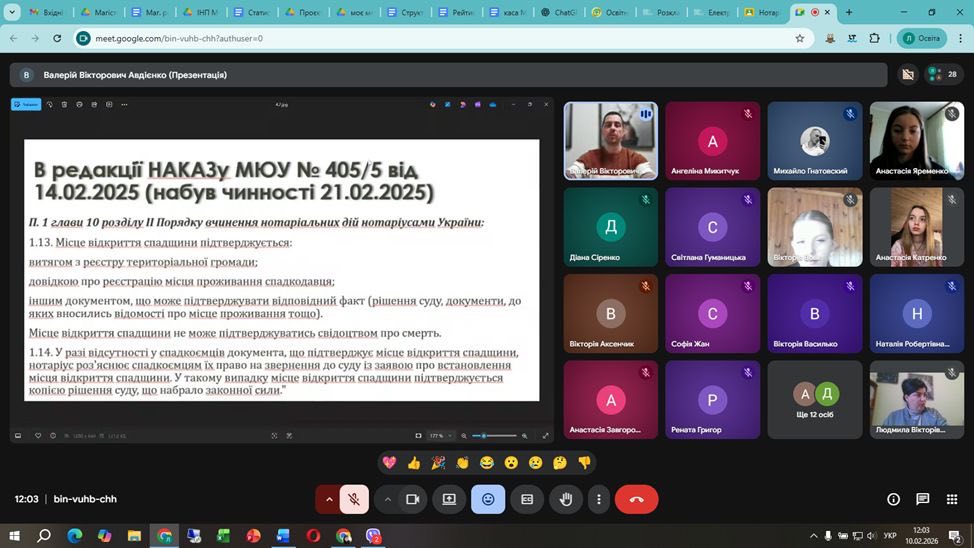Switch keyboard language УКР indicator
This screenshot has height=548, width=974.
[x=890, y=536]
